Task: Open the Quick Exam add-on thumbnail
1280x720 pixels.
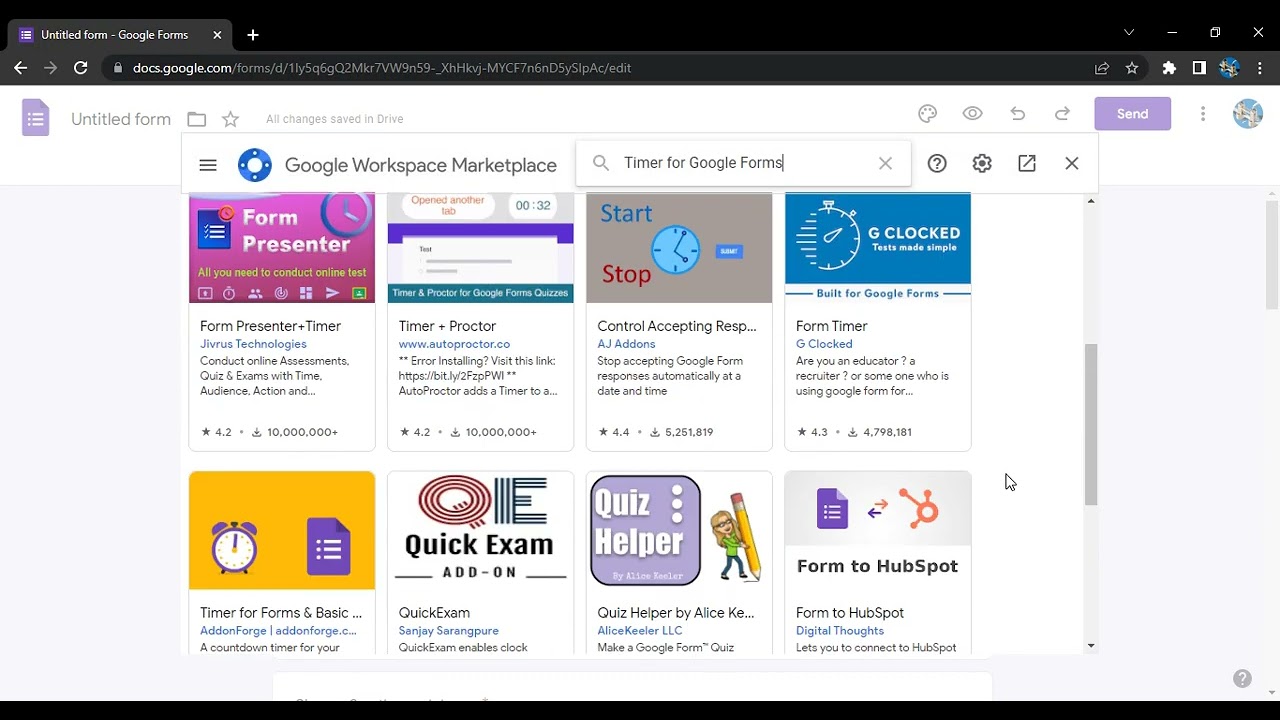Action: 481,530
